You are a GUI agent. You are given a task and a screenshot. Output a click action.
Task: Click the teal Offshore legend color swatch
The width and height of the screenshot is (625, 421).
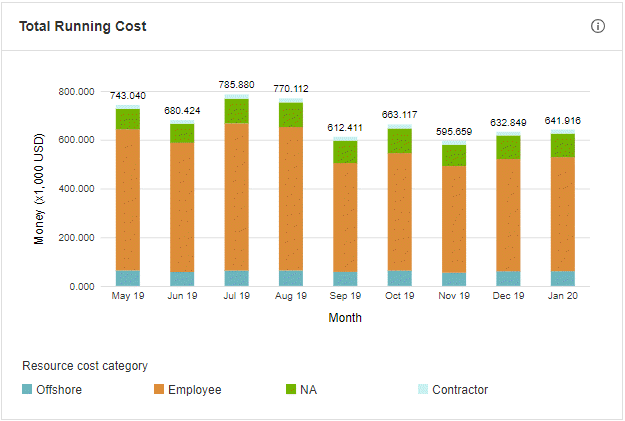27,389
